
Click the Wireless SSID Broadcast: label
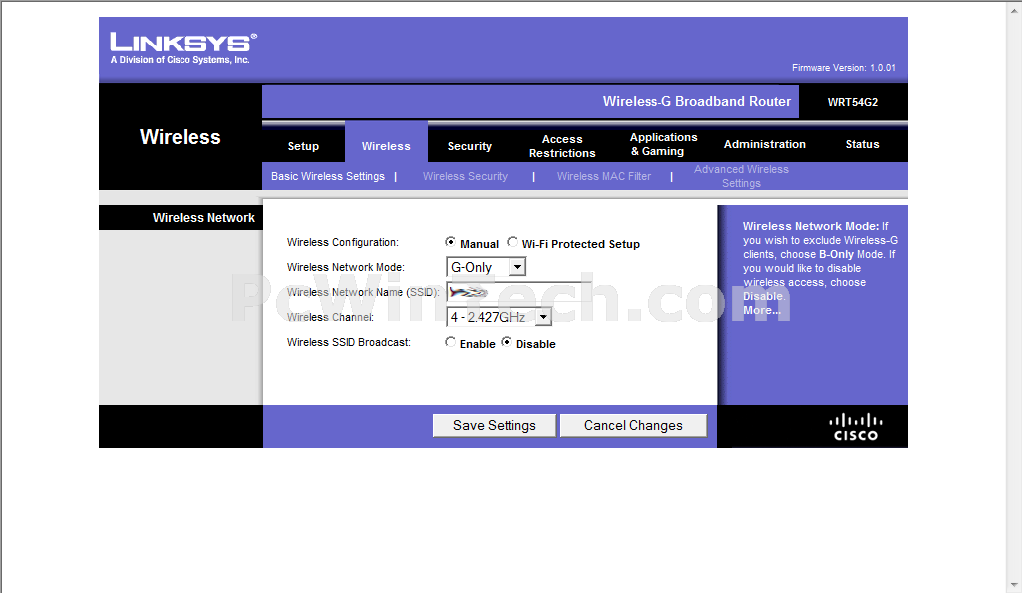point(349,342)
